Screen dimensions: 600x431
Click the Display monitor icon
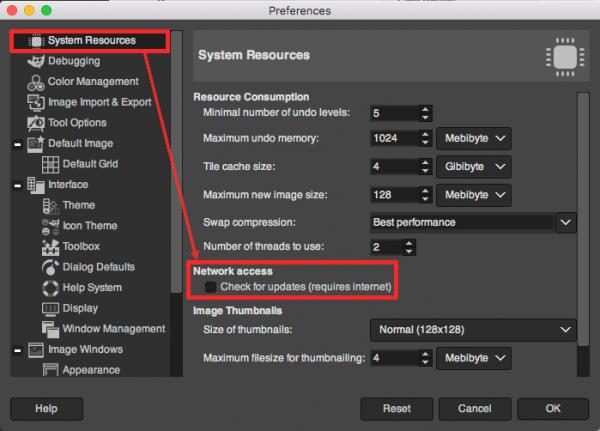[x=51, y=309]
